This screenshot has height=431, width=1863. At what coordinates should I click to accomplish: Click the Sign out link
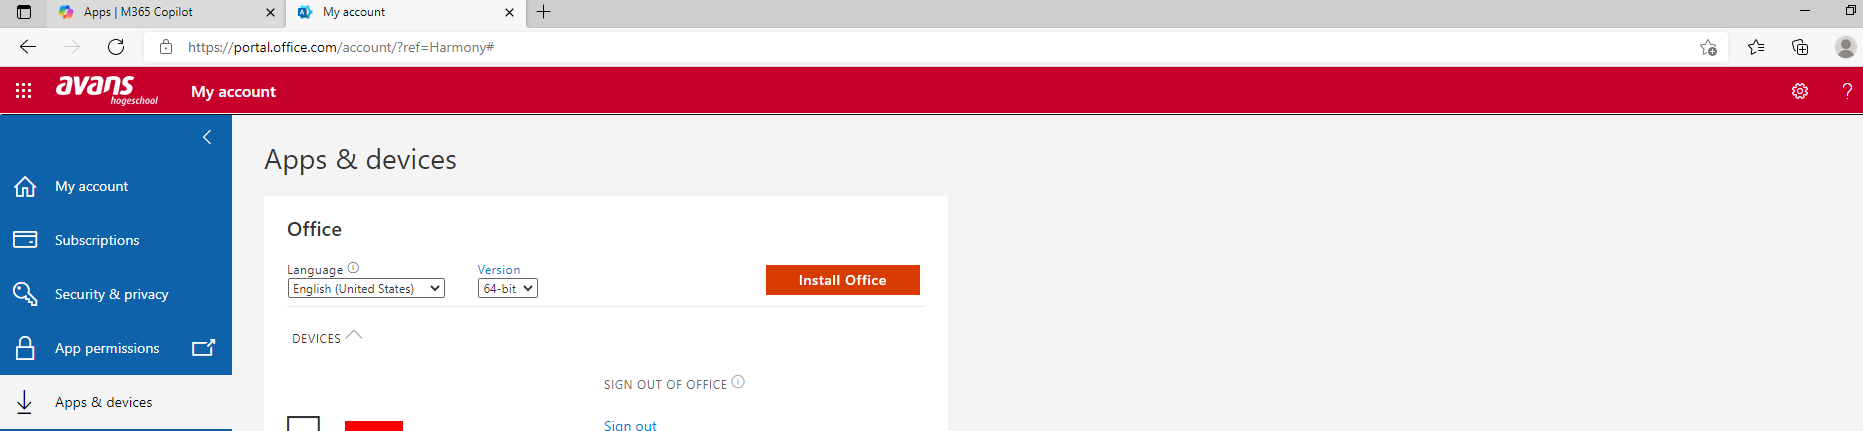pos(630,425)
